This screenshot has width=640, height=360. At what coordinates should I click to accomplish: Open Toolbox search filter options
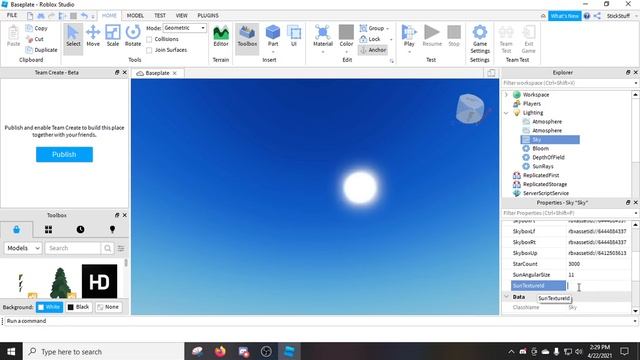pos(121,248)
